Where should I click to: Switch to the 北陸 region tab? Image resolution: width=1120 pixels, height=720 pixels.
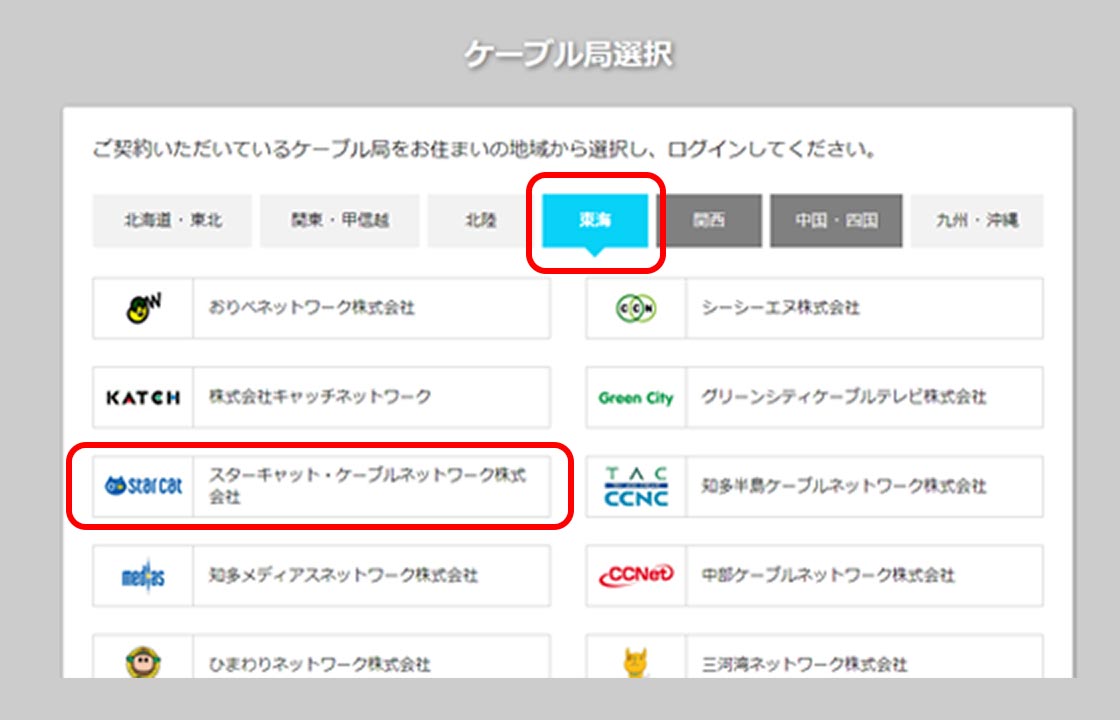click(480, 221)
